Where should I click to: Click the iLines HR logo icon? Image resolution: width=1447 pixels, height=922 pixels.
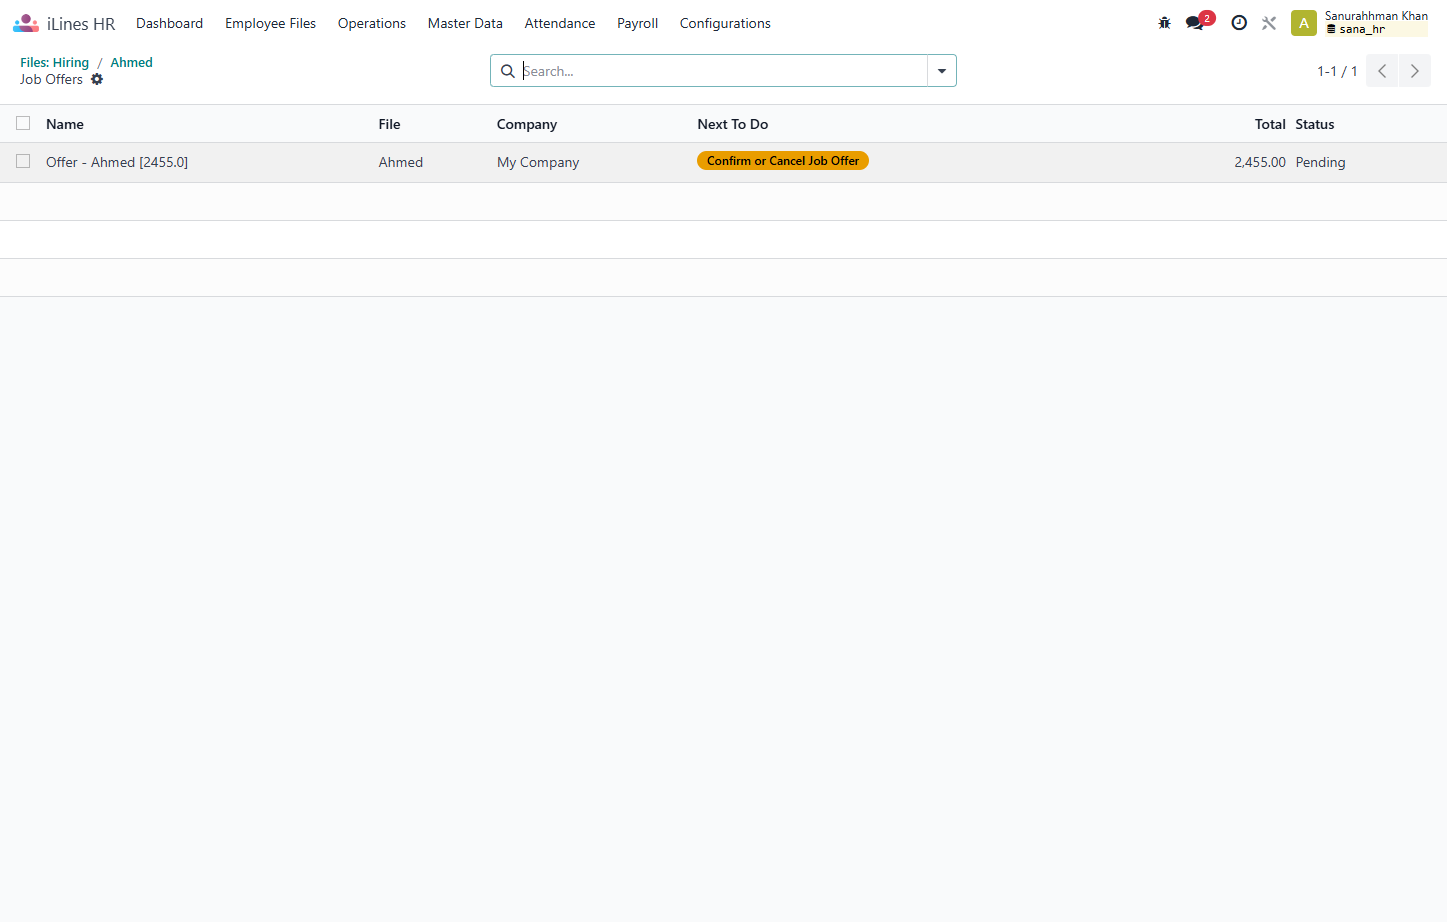[x=26, y=23]
